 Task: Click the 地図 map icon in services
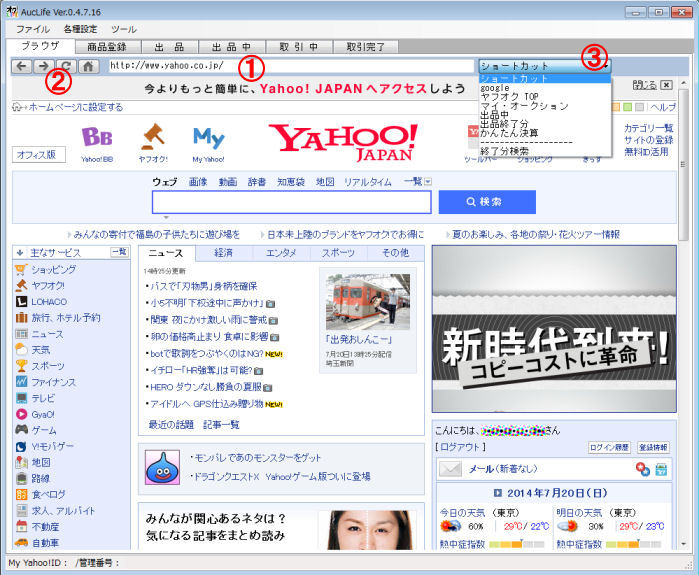tap(21, 462)
